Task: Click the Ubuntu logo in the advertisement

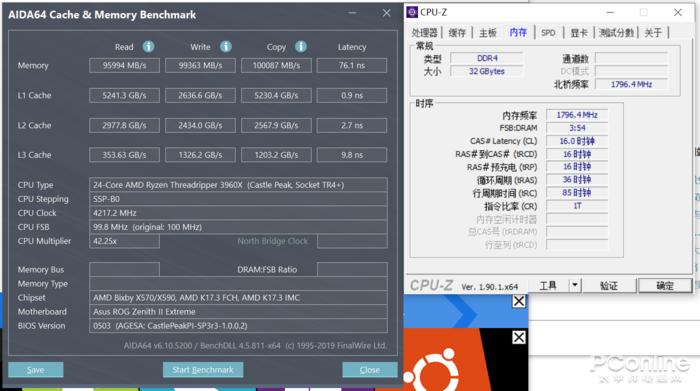Action: click(431, 370)
